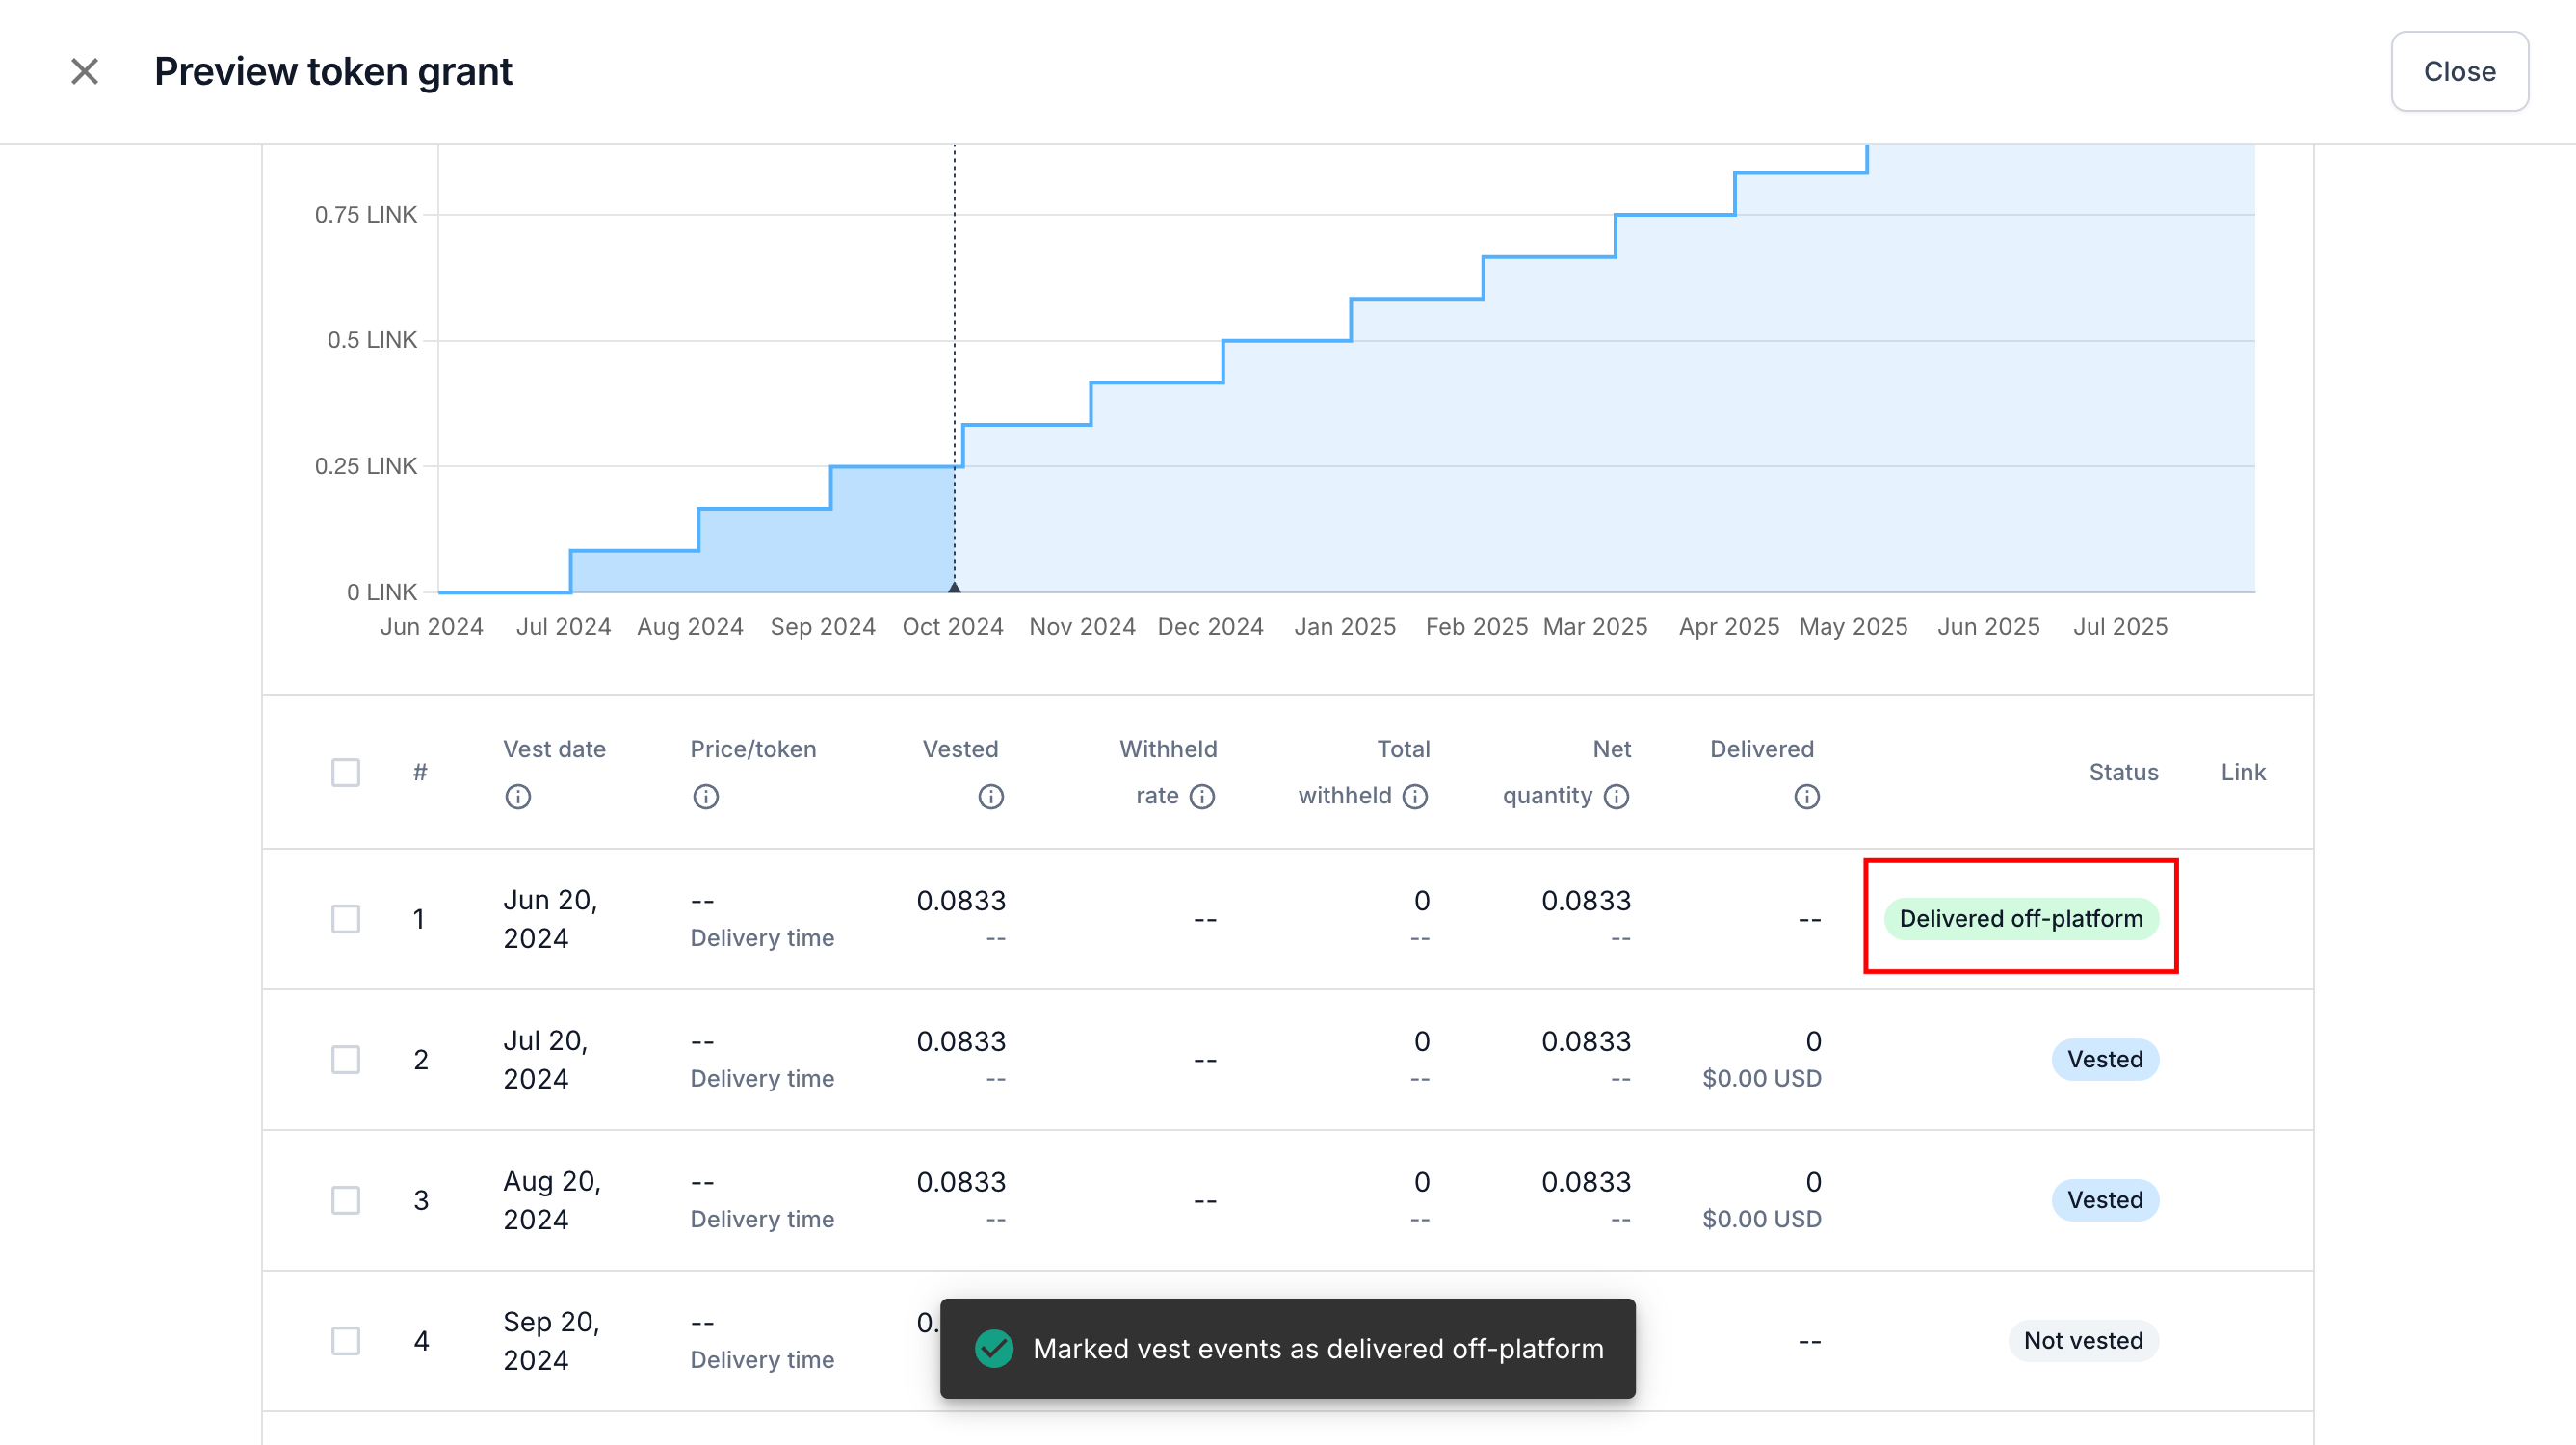Click the Link column header

(x=2243, y=772)
